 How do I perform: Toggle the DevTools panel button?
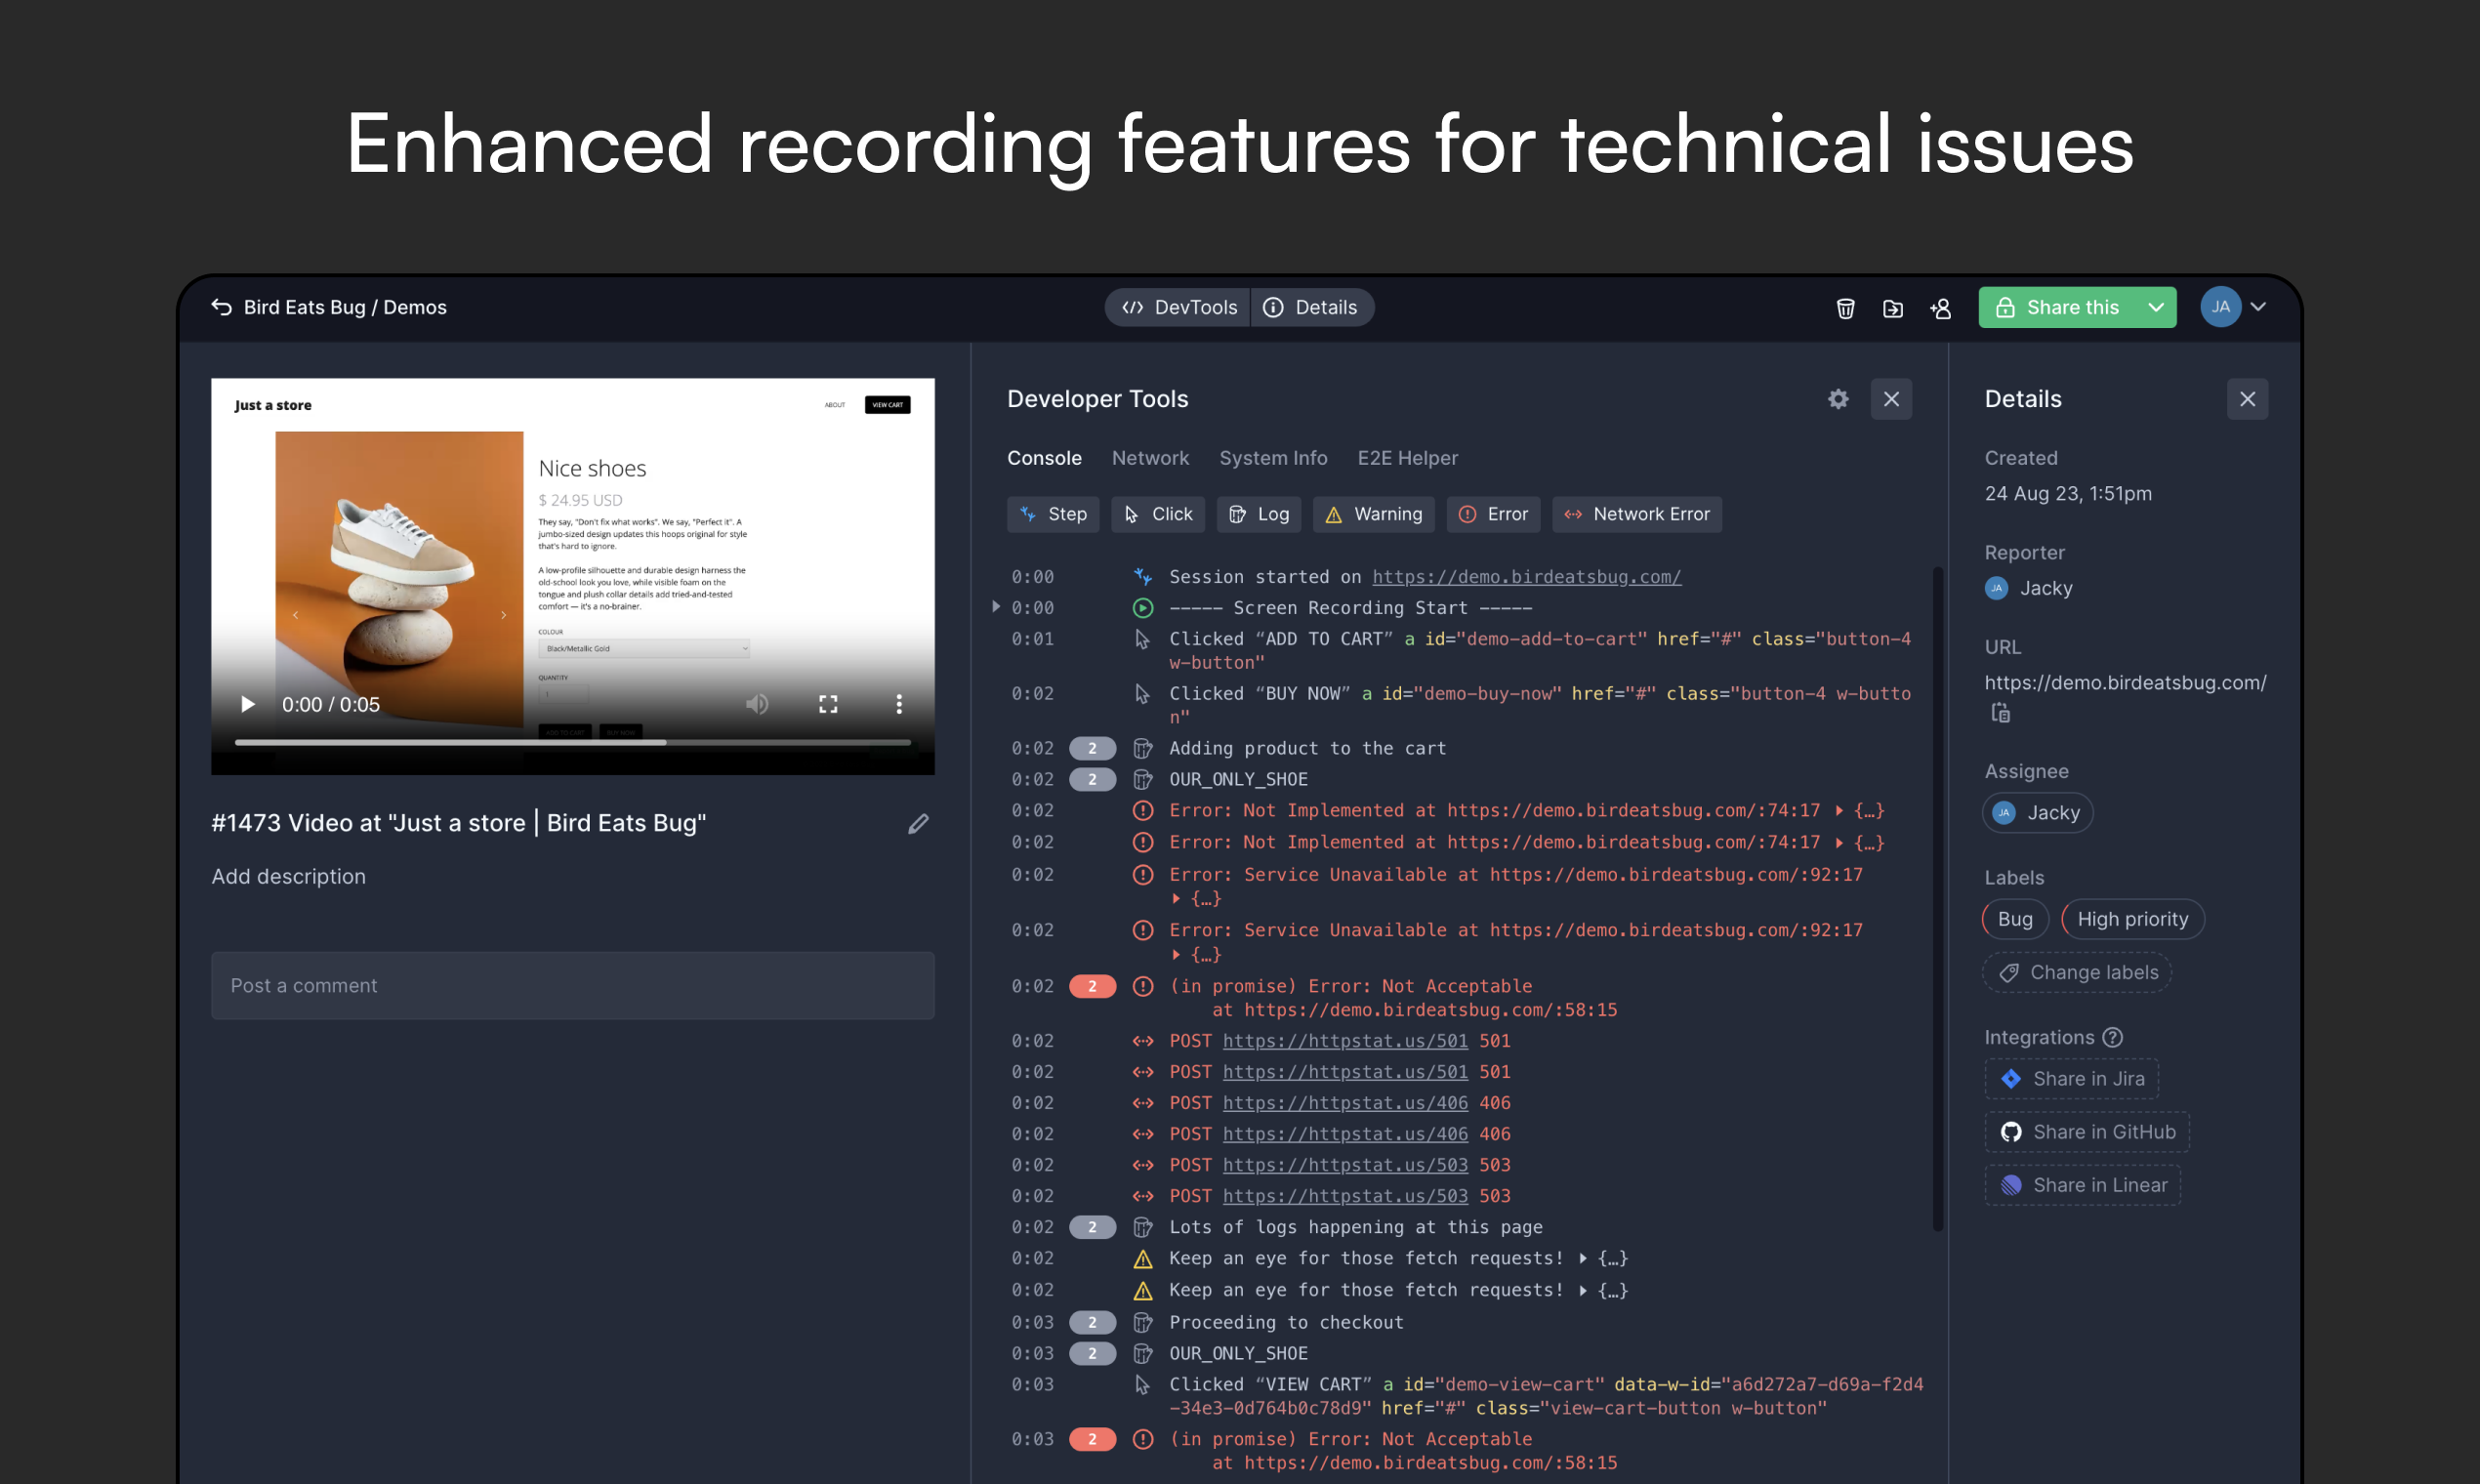coord(1178,307)
